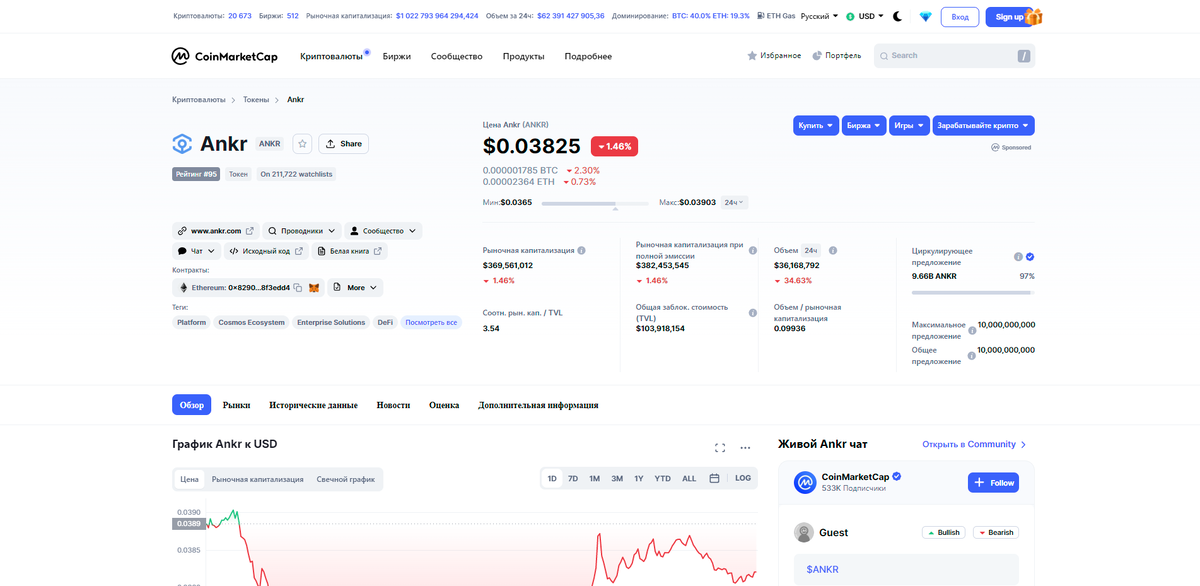
Task: Open the Биржи menu
Action: [x=397, y=57]
